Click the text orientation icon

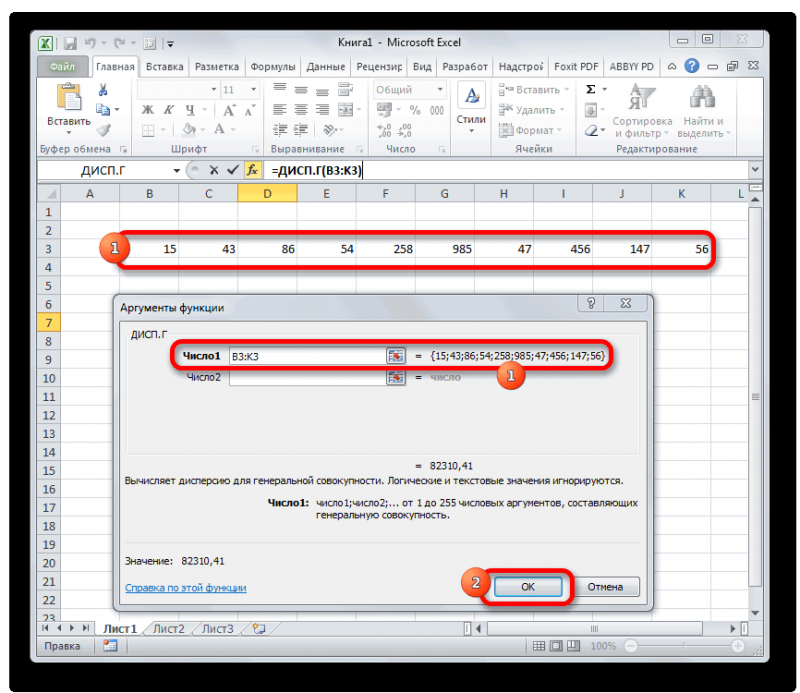(x=330, y=130)
